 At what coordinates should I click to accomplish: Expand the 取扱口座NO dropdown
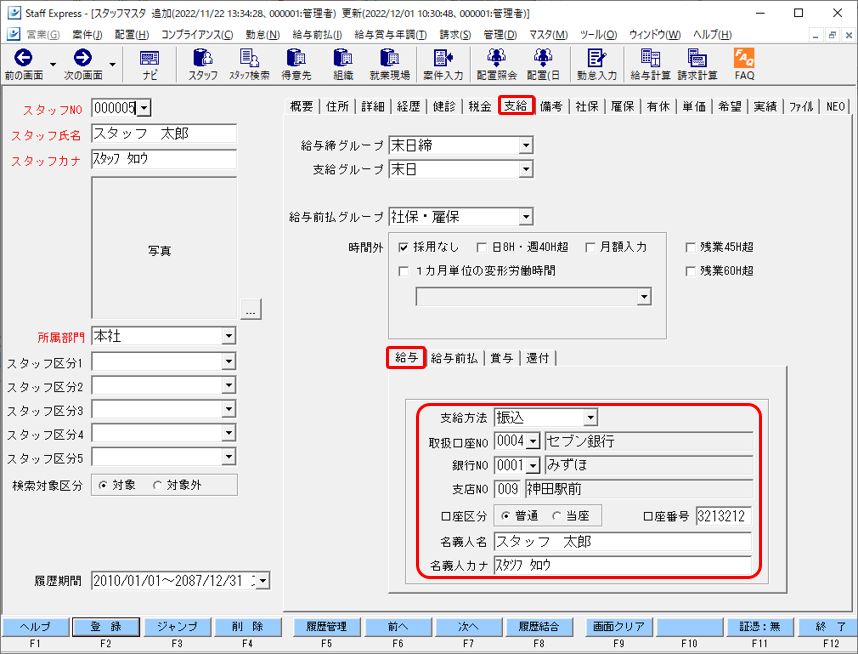click(533, 441)
